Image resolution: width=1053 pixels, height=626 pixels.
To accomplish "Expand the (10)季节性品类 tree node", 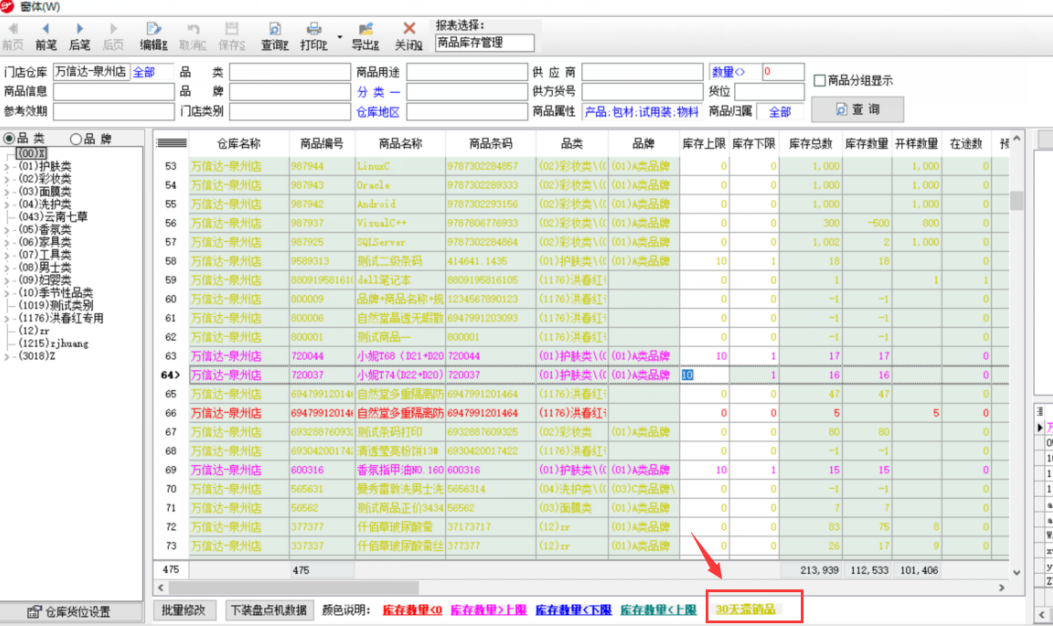I will tap(7, 293).
